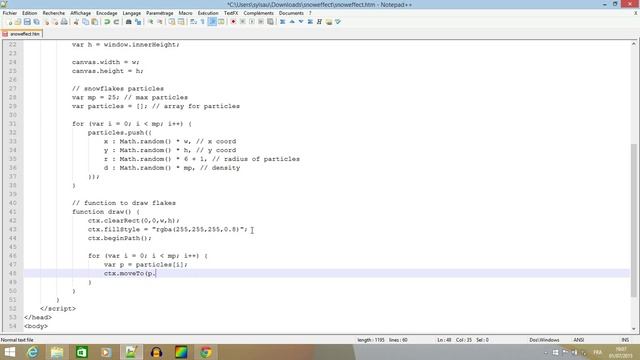This screenshot has height=360, width=640.
Task: Stop macro recording from toolbar
Action: coord(242,22)
